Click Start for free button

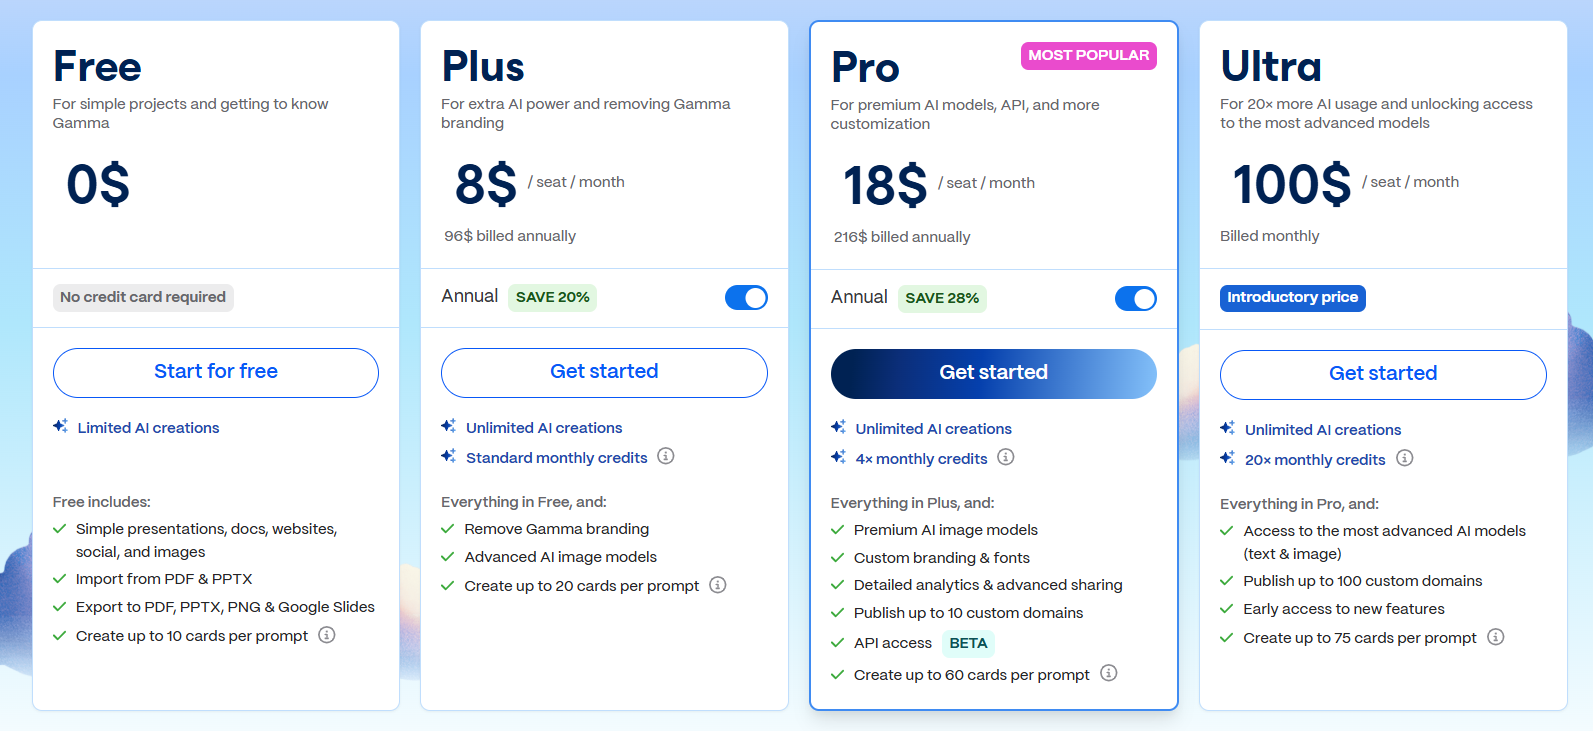216,372
